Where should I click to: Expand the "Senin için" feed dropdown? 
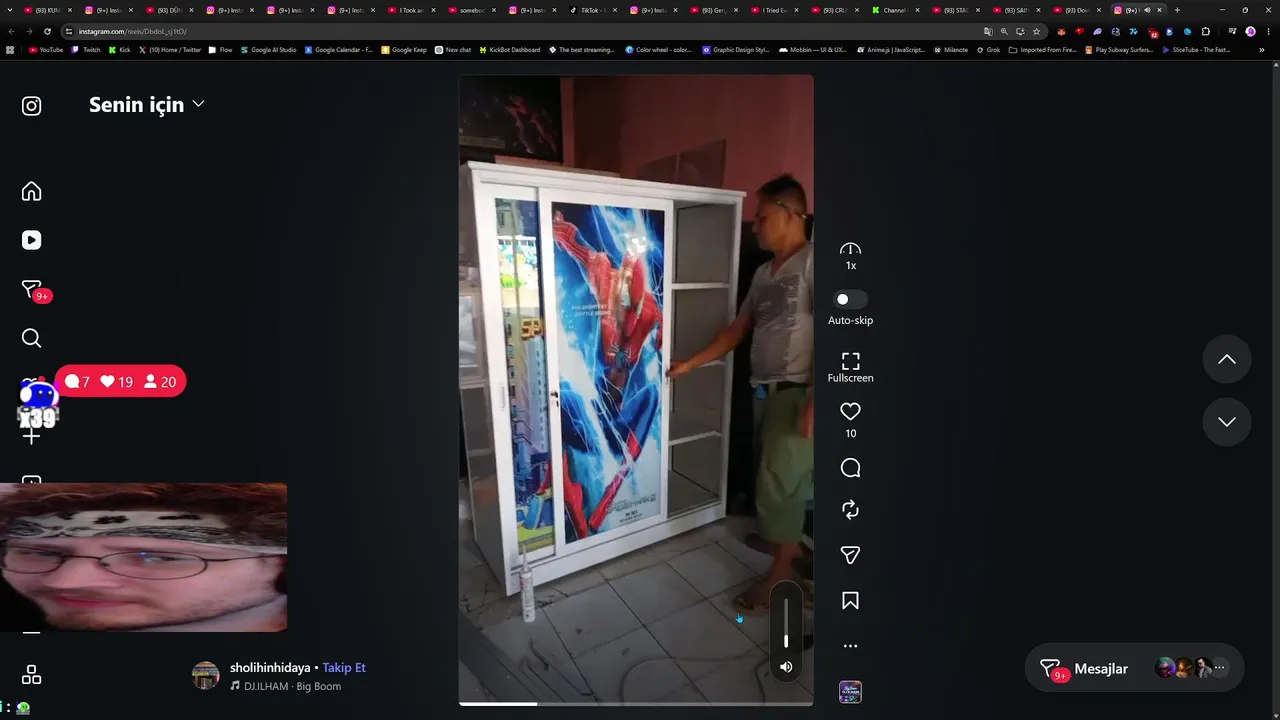pos(146,104)
